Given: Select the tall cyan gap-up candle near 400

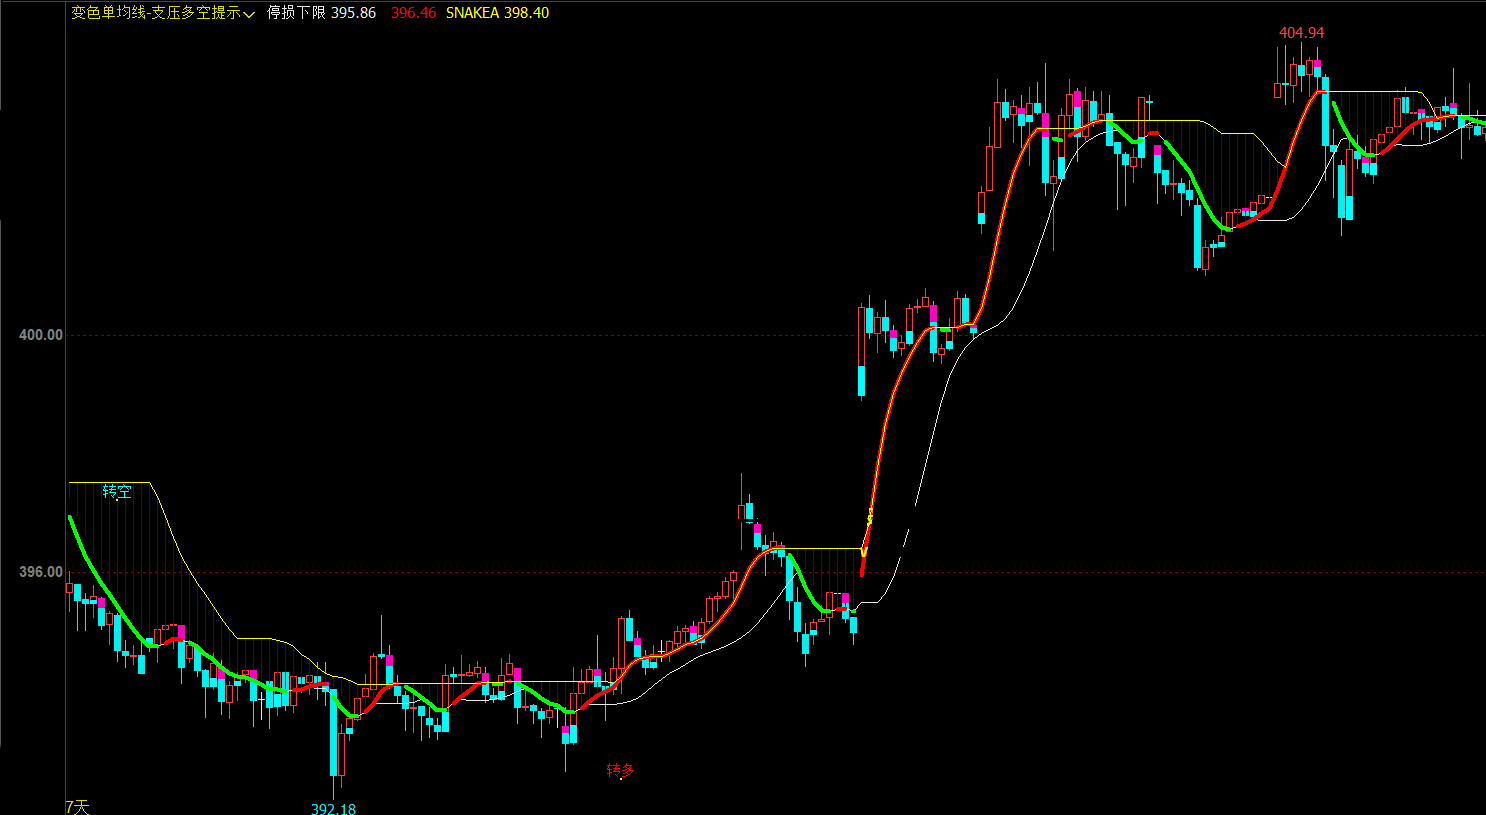Looking at the screenshot, I should [862, 381].
